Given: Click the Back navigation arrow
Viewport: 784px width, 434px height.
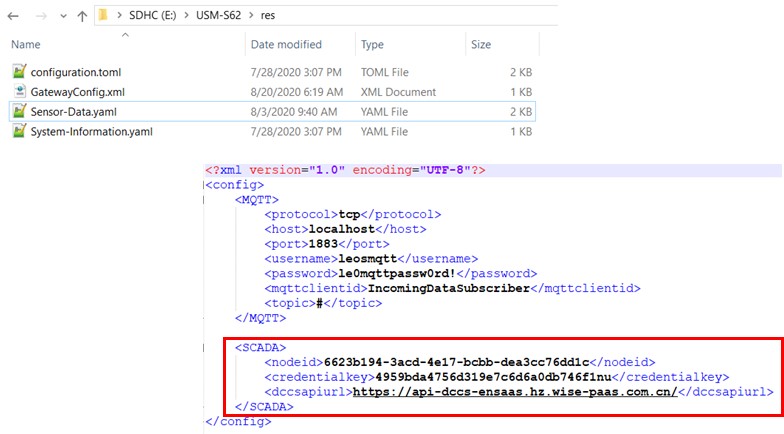Looking at the screenshot, I should (14, 16).
